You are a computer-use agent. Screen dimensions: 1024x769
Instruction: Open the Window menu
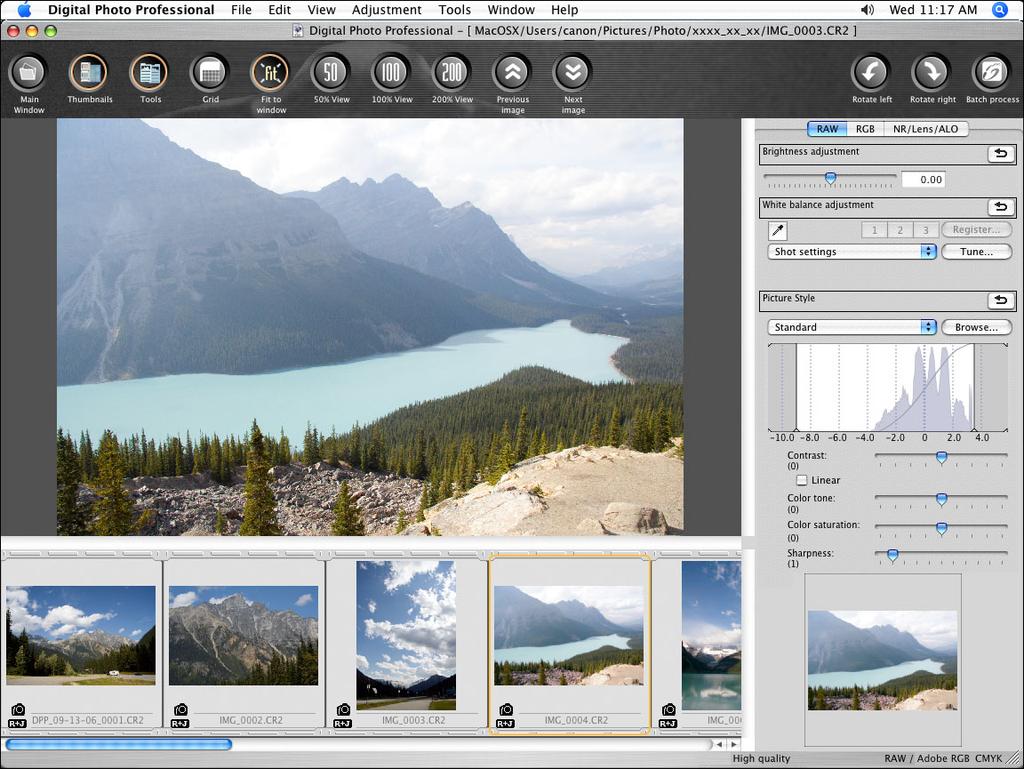tap(511, 10)
